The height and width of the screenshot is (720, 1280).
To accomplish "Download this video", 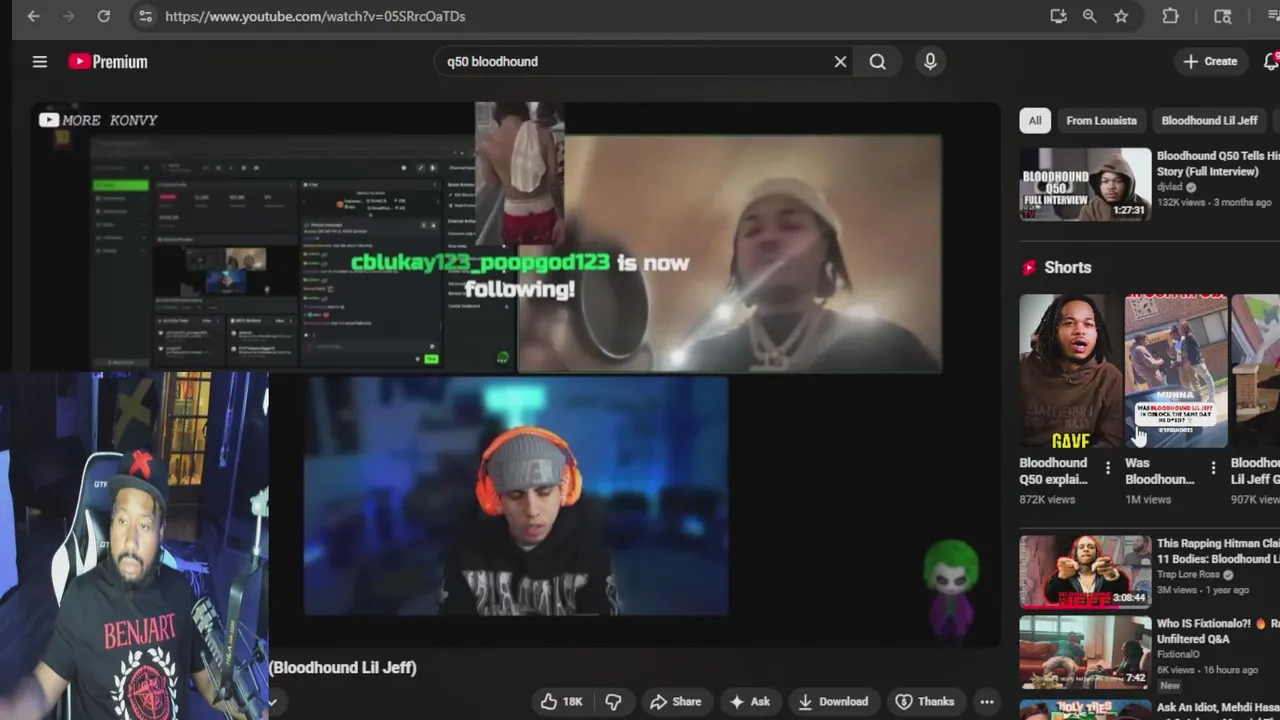I will 832,701.
